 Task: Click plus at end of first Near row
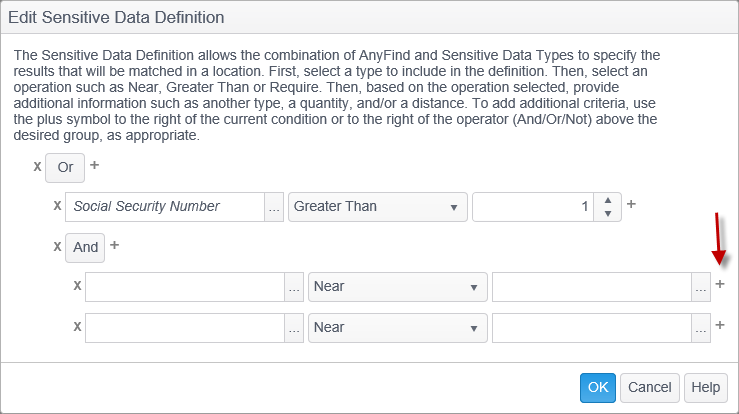point(720,285)
